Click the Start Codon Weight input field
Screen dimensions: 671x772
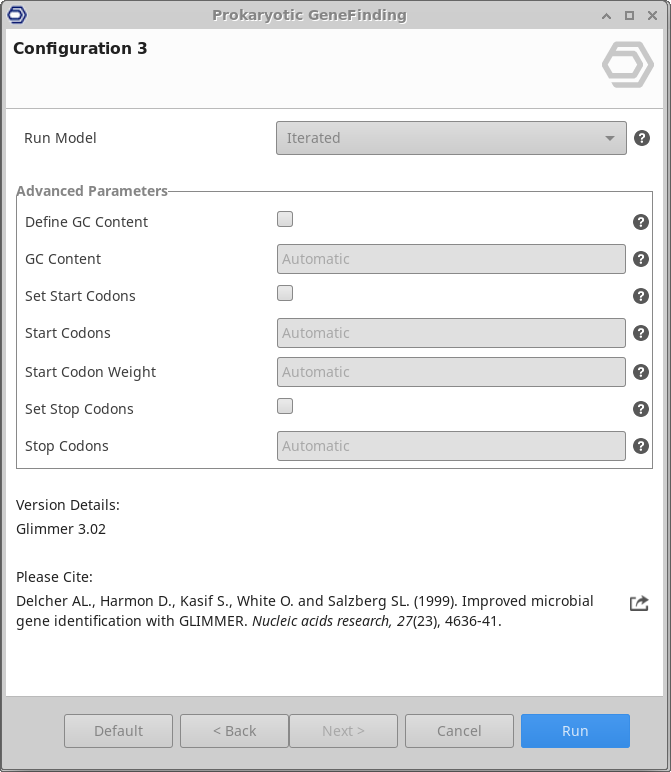pos(451,372)
